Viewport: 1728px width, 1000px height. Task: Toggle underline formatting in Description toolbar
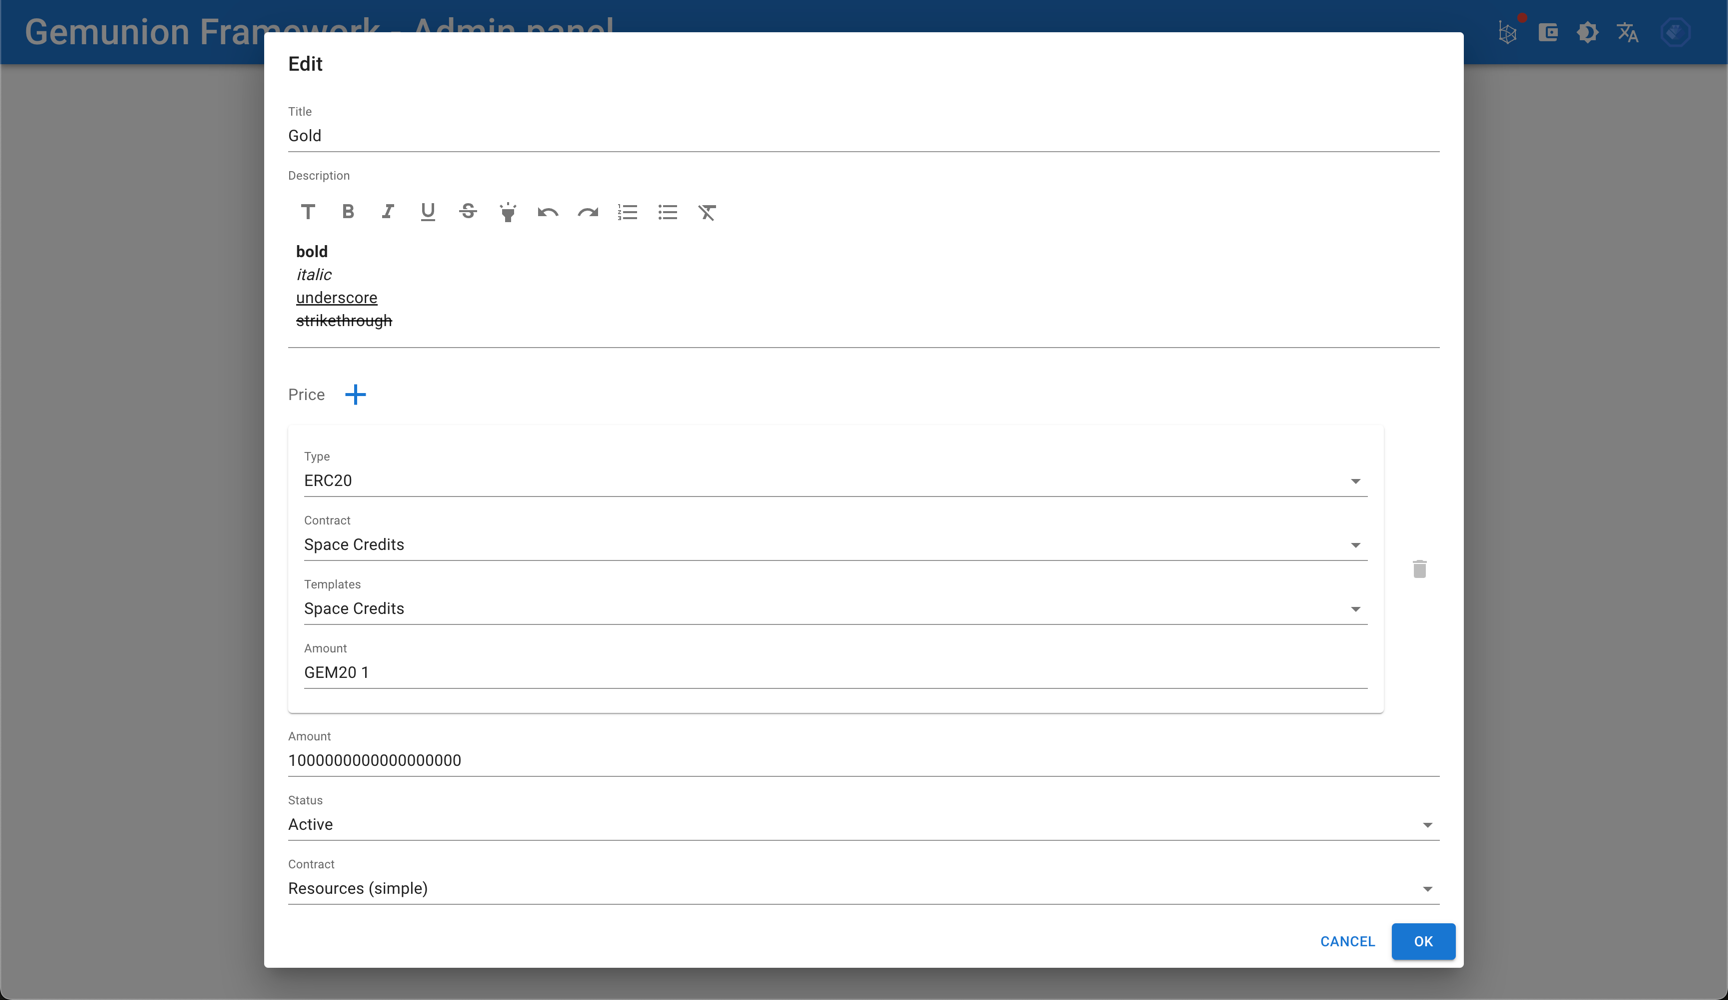point(428,212)
